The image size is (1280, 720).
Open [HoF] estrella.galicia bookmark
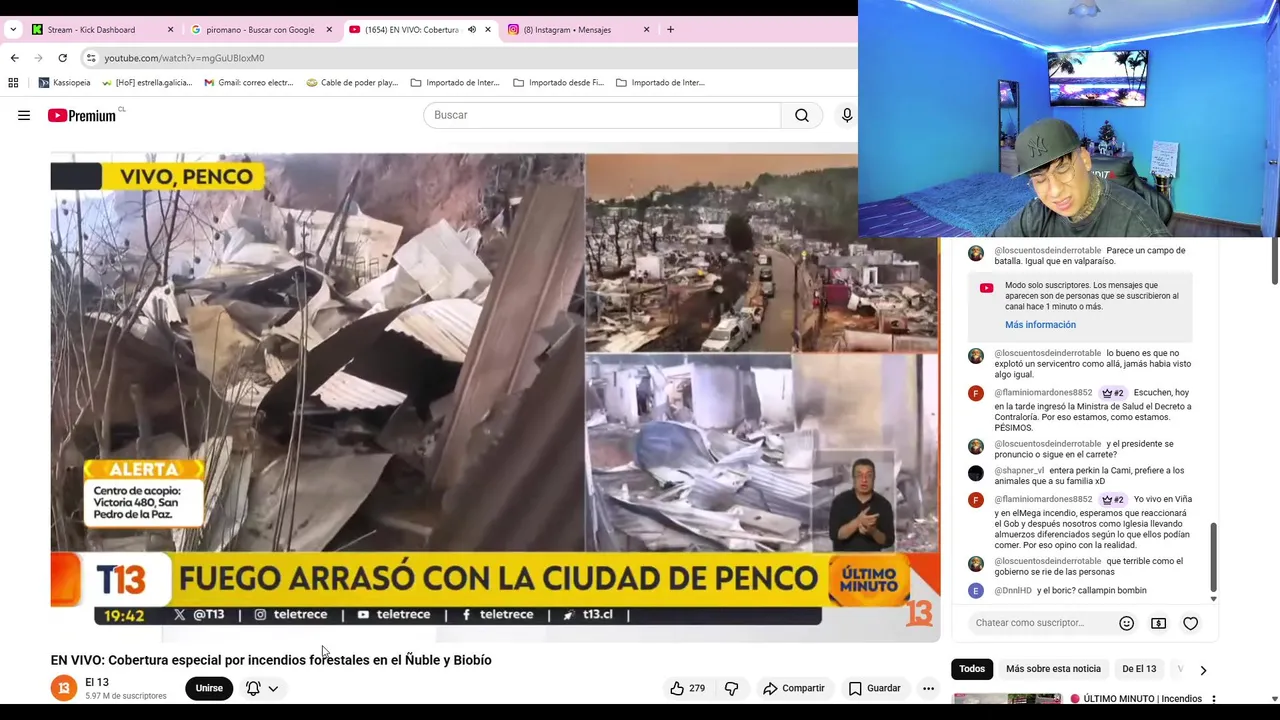pos(147,83)
